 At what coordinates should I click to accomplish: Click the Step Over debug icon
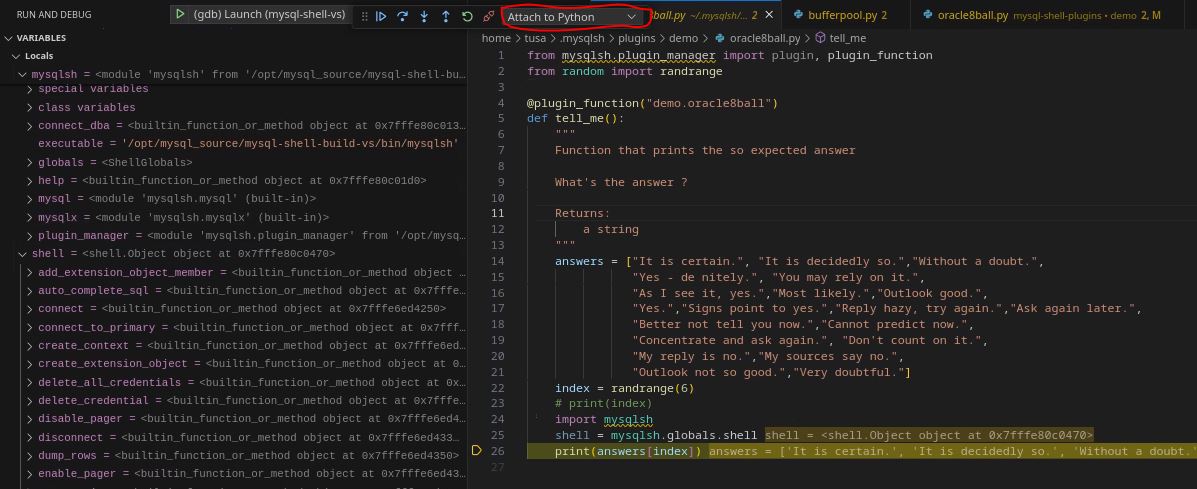[x=402, y=17]
